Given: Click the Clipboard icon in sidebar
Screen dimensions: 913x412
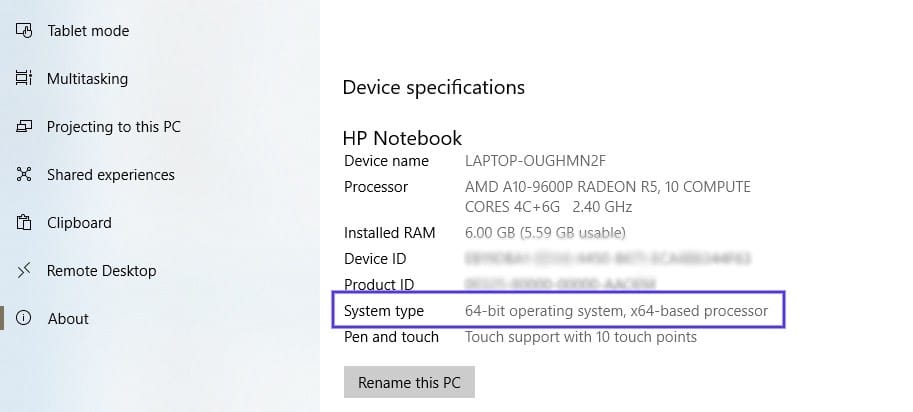Looking at the screenshot, I should click(25, 223).
